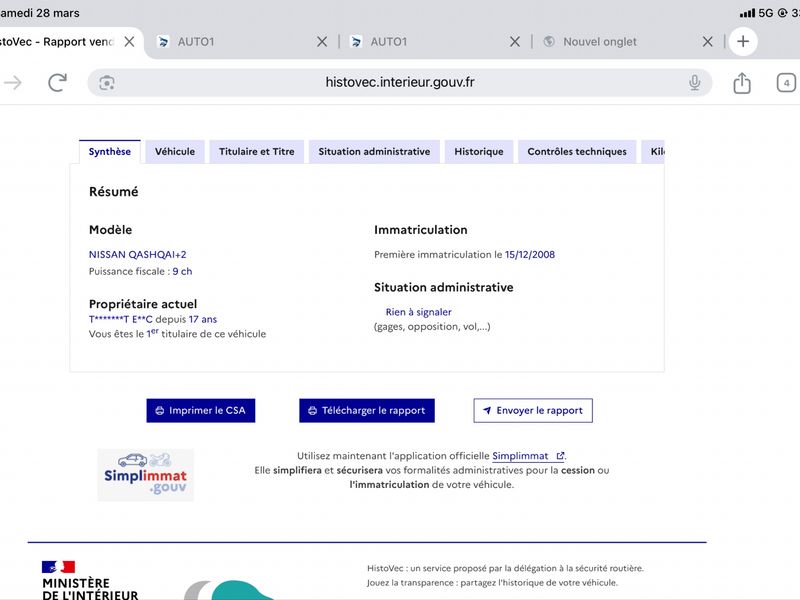Select the Synthèse tab
Screen dimensions: 800x600
[110, 152]
